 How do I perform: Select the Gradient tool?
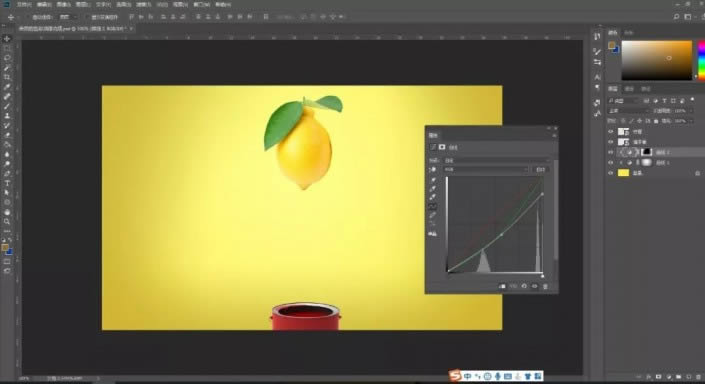click(x=7, y=144)
